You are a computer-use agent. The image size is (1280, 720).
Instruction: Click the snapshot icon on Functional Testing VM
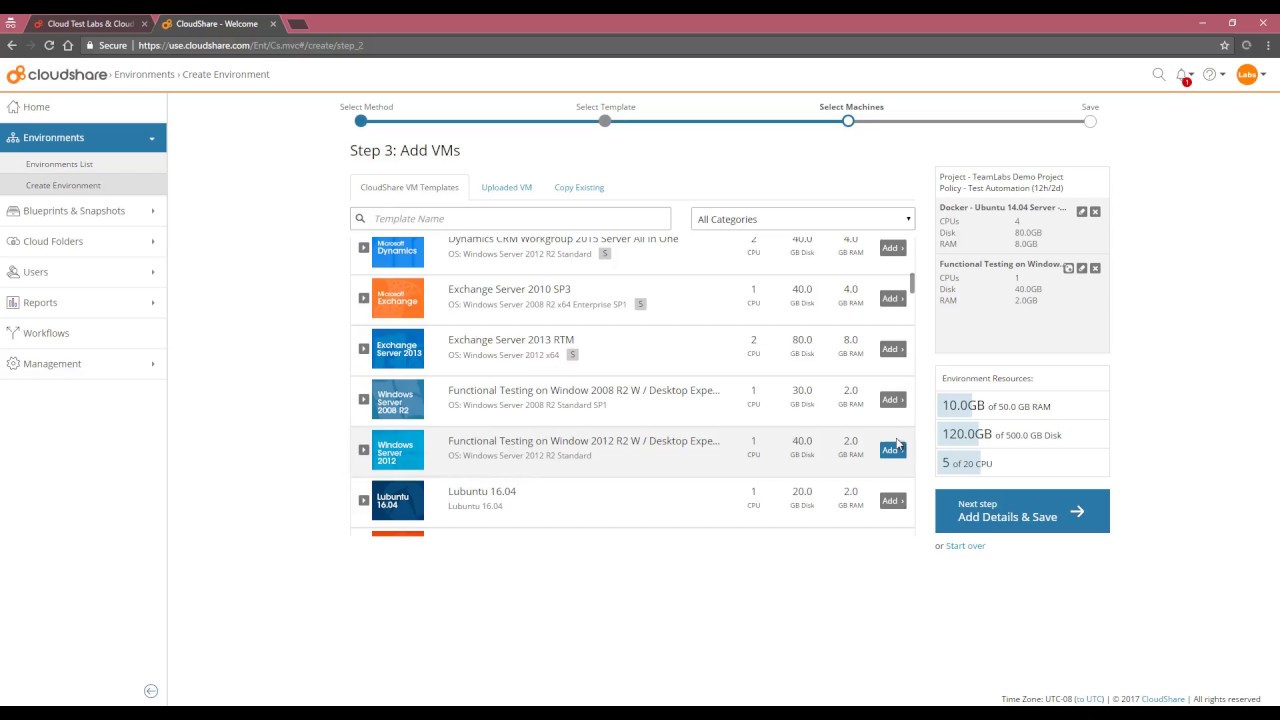[x=1069, y=268]
